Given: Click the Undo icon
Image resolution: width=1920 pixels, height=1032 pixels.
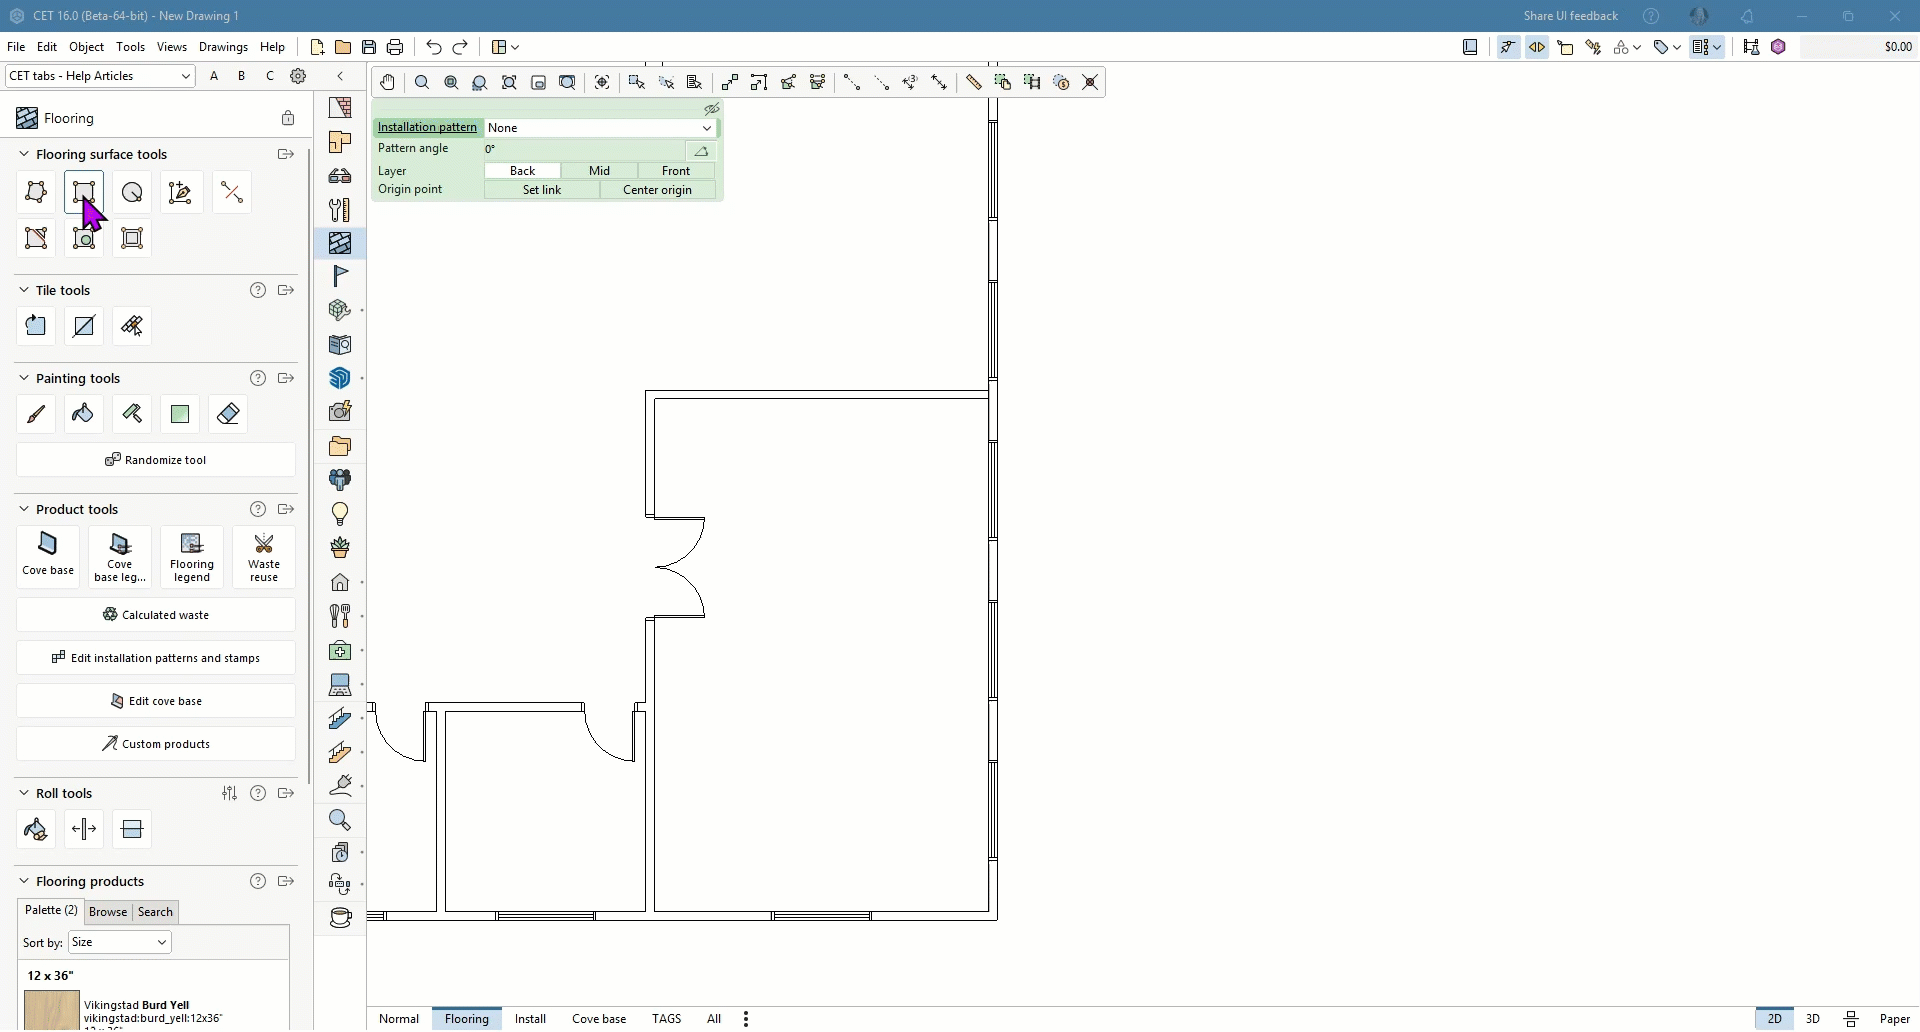Looking at the screenshot, I should point(433,47).
